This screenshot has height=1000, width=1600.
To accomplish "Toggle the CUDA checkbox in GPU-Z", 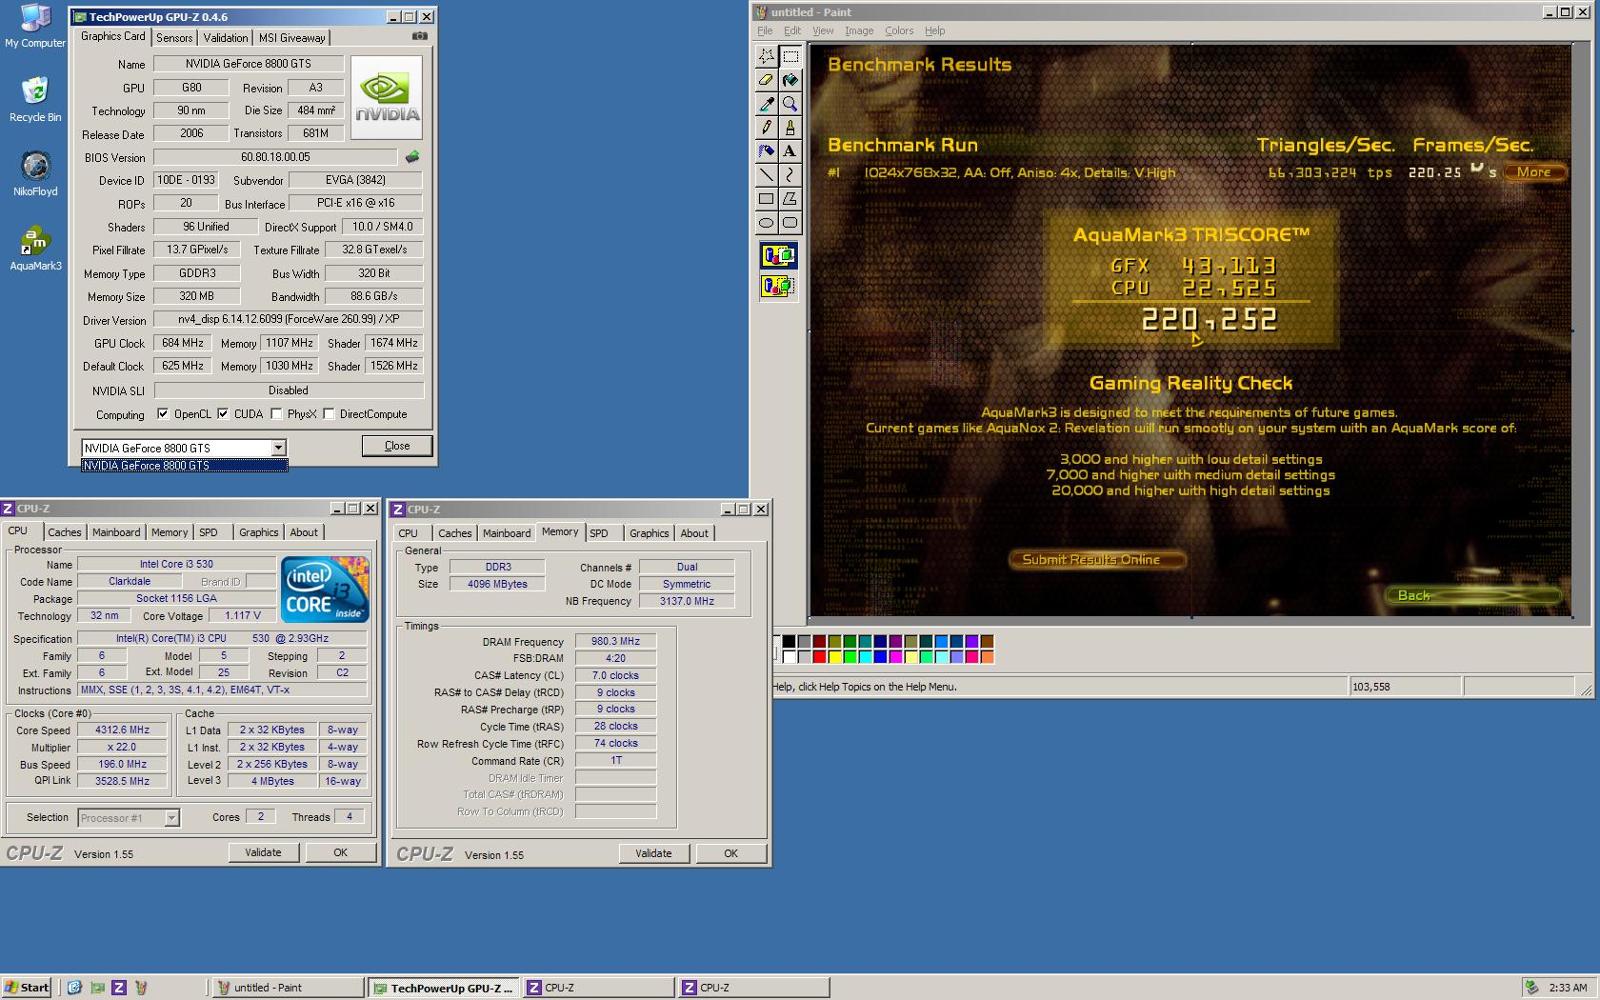I will pos(223,414).
